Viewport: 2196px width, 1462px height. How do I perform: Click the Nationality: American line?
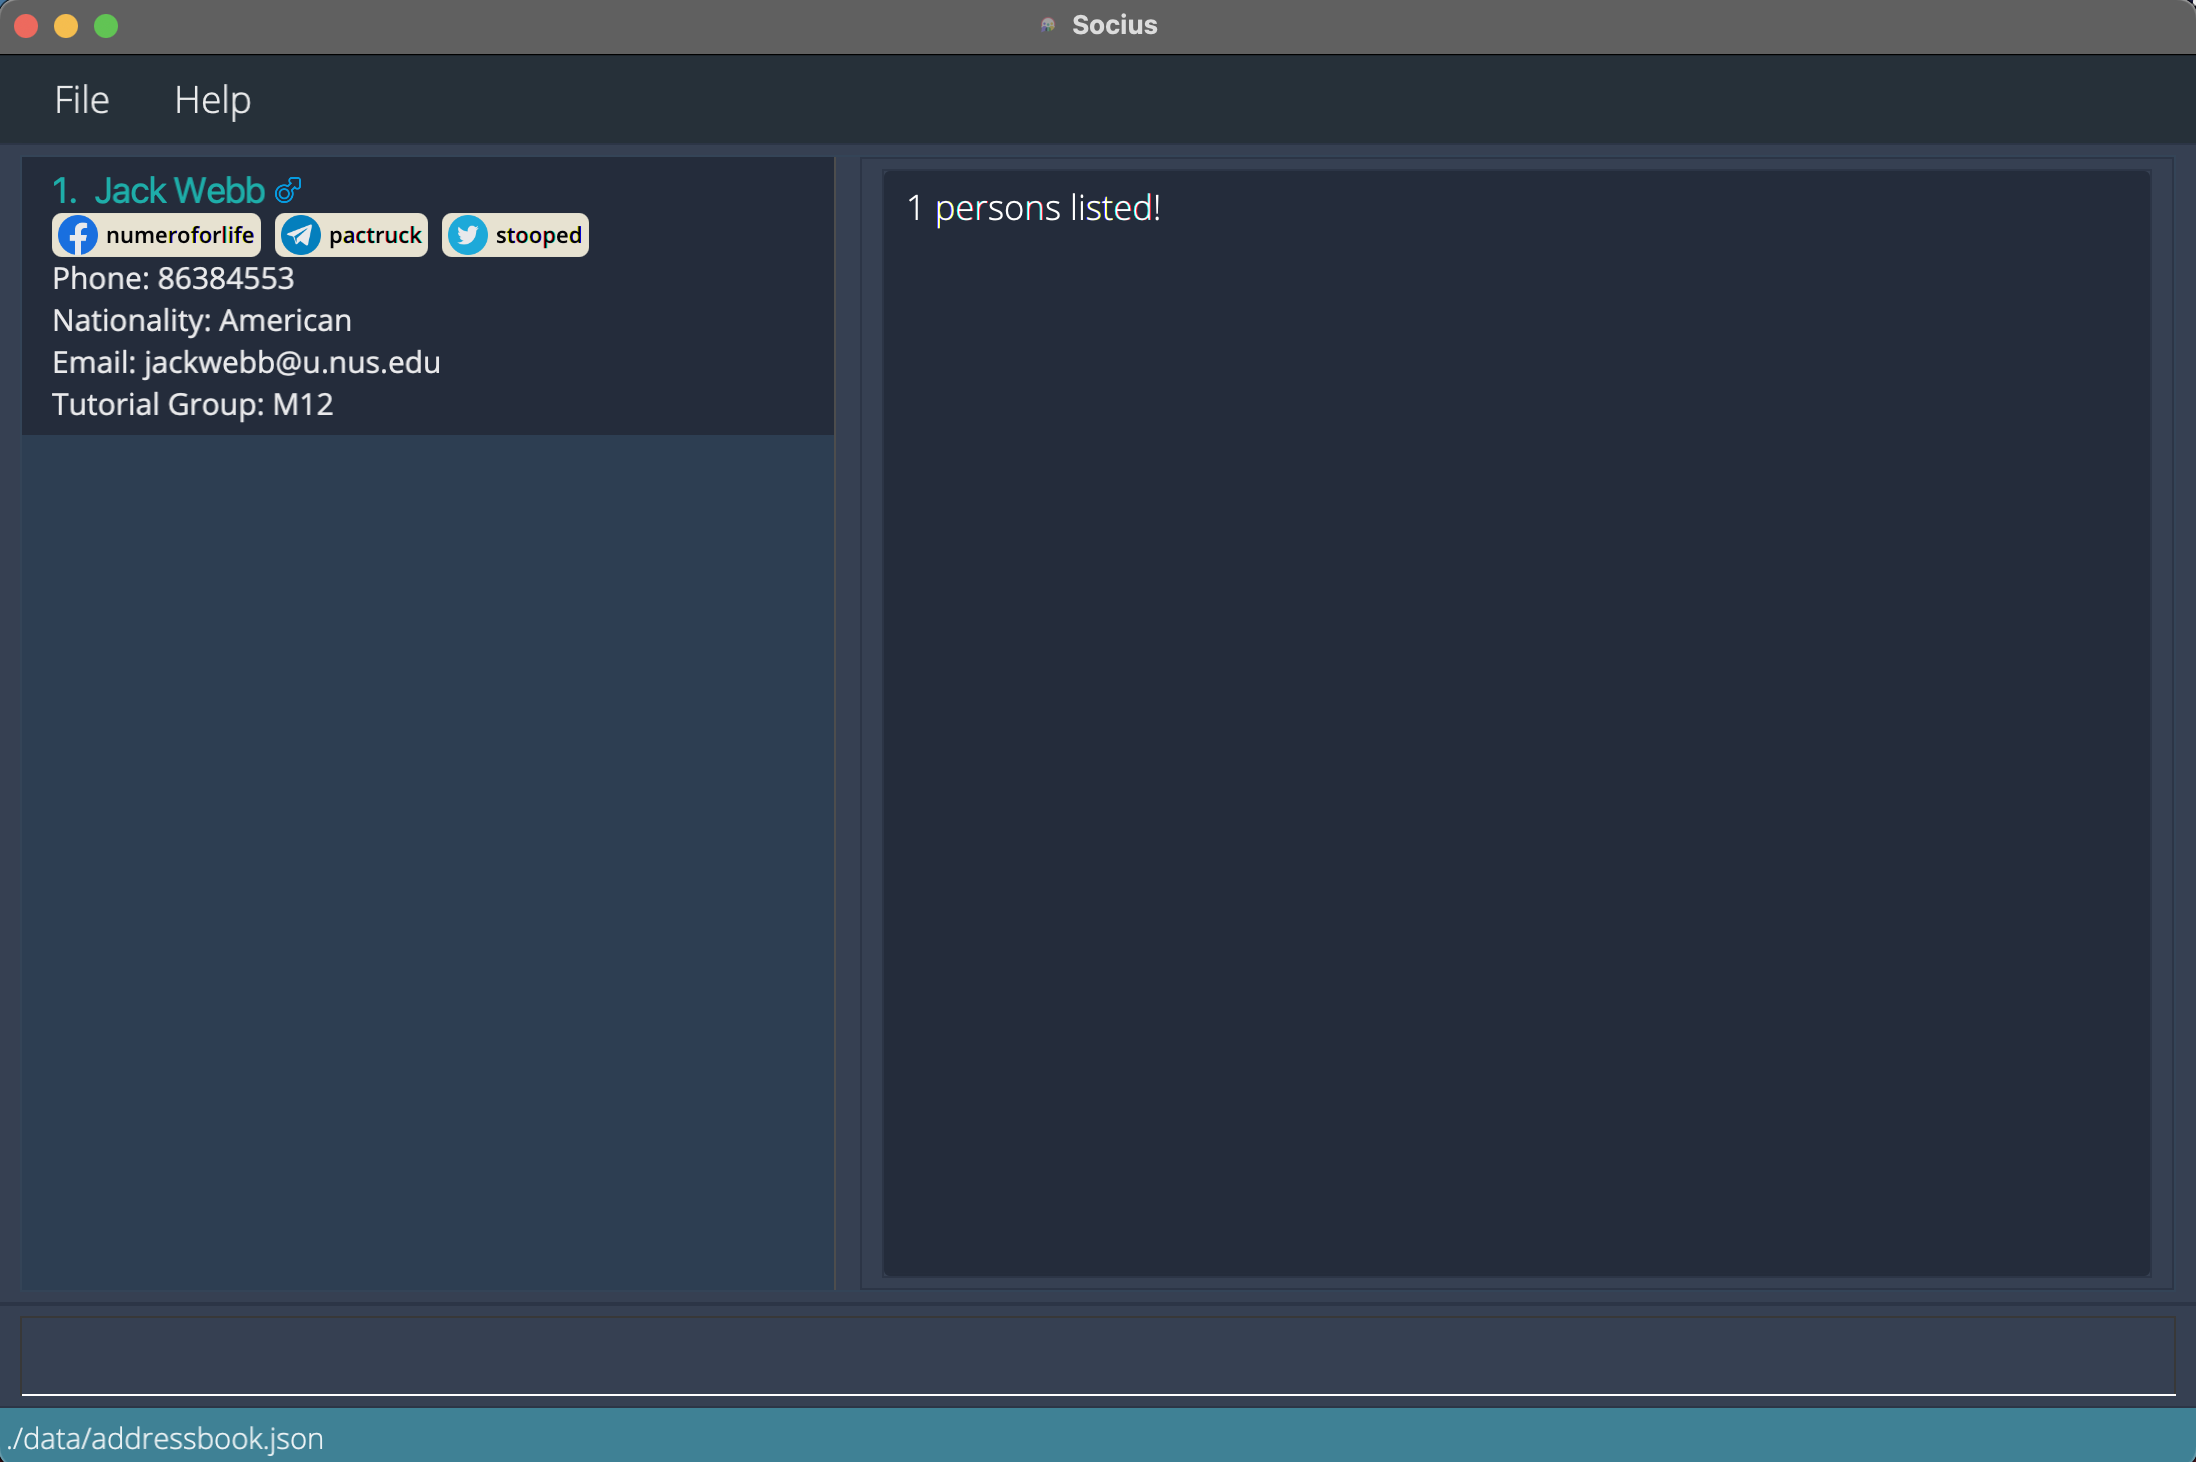pyautogui.click(x=202, y=320)
